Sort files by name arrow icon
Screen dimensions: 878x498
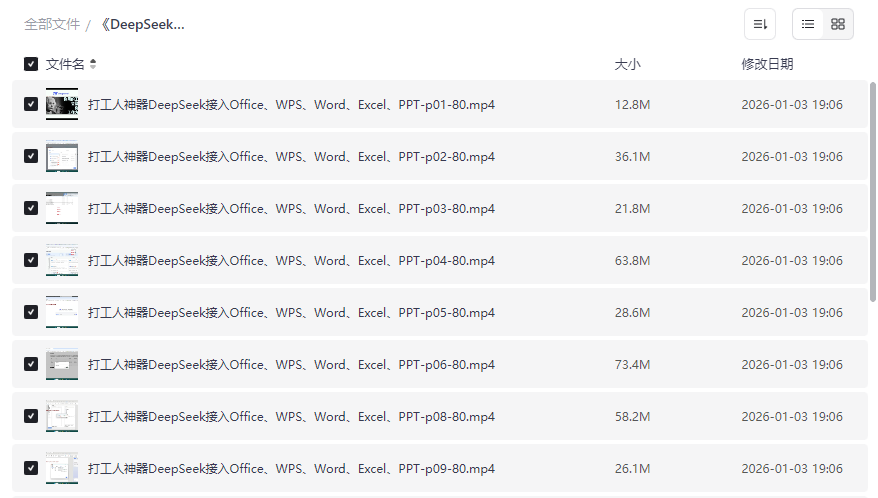click(93, 64)
